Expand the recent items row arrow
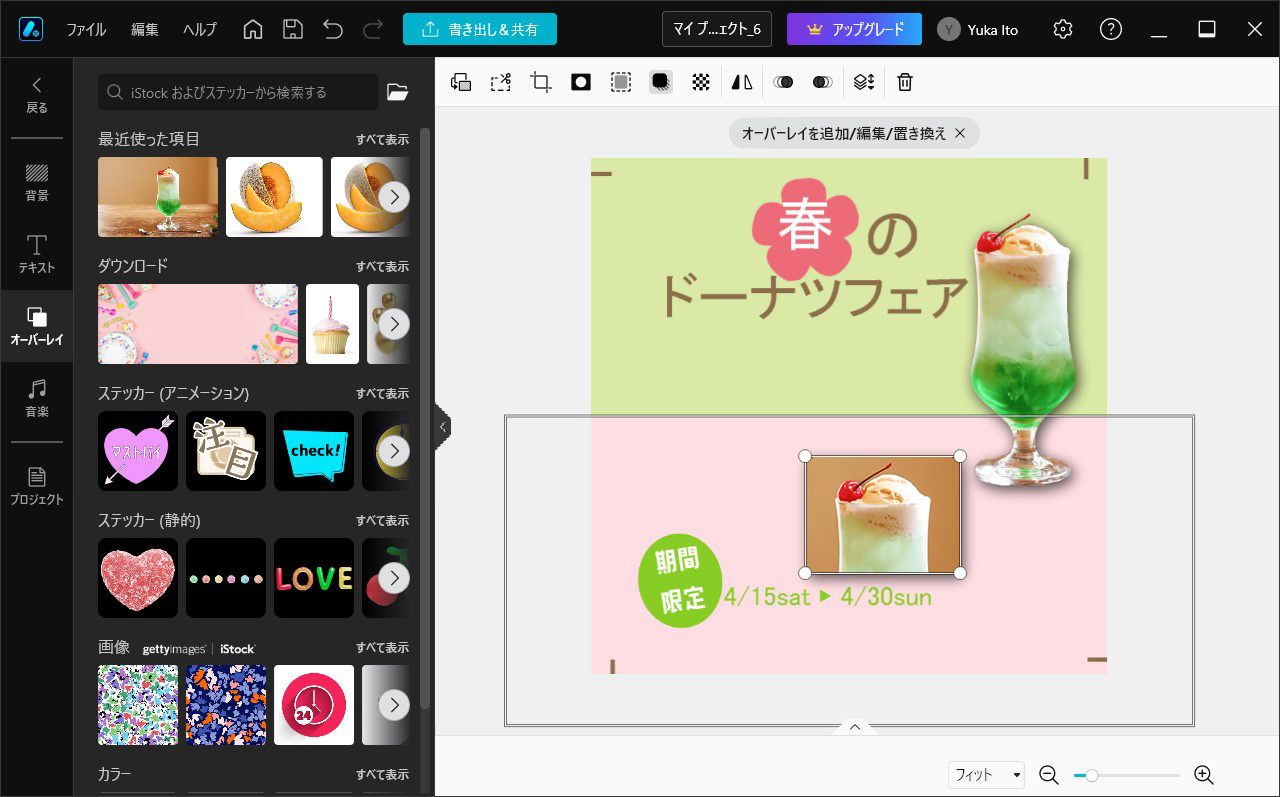1280x797 pixels. point(394,196)
